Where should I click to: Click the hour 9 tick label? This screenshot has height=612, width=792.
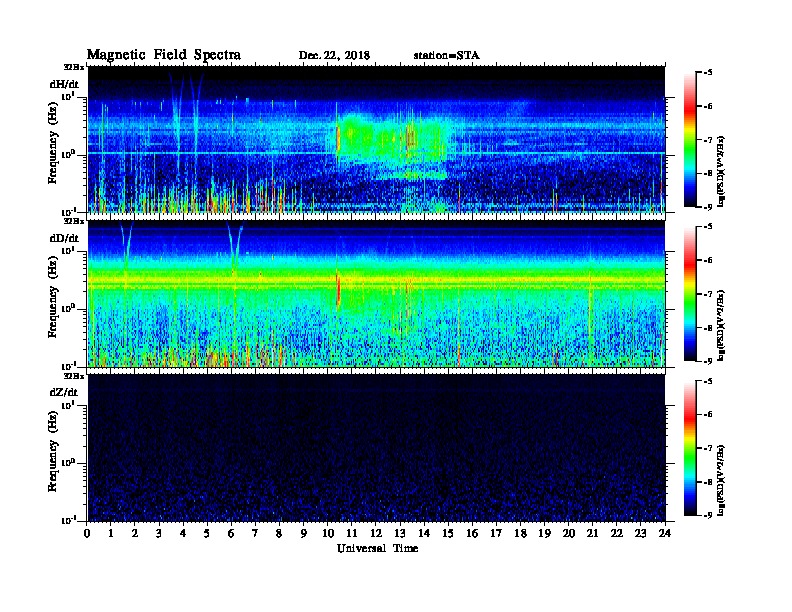point(304,534)
